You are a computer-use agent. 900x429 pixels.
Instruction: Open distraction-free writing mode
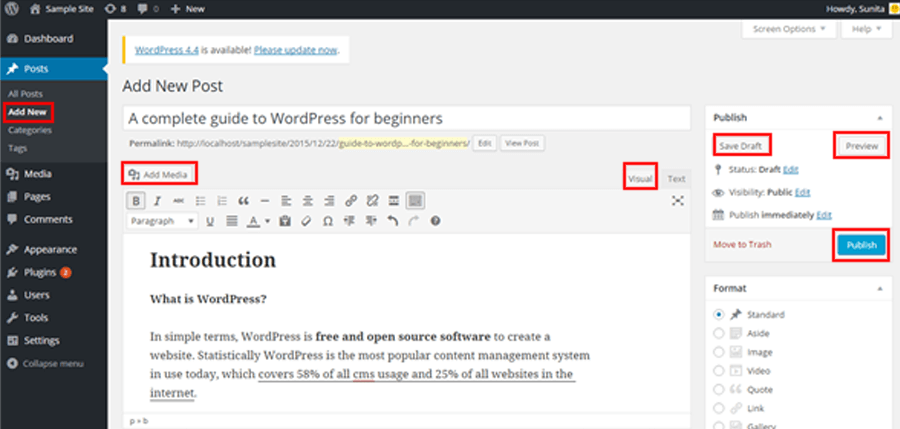678,201
